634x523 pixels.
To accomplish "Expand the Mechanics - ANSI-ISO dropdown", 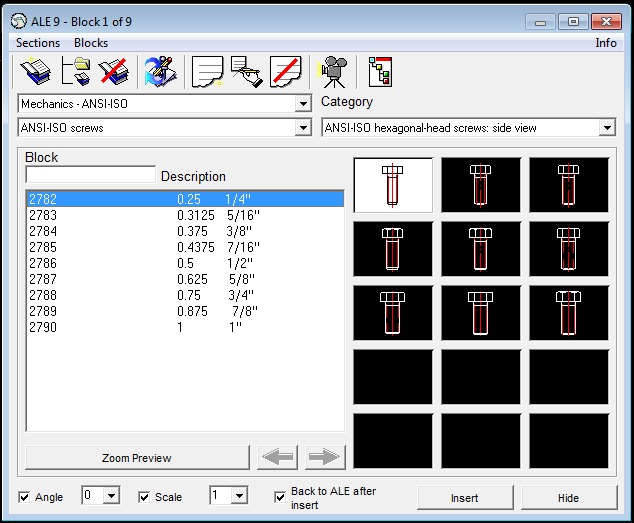I will (x=303, y=104).
